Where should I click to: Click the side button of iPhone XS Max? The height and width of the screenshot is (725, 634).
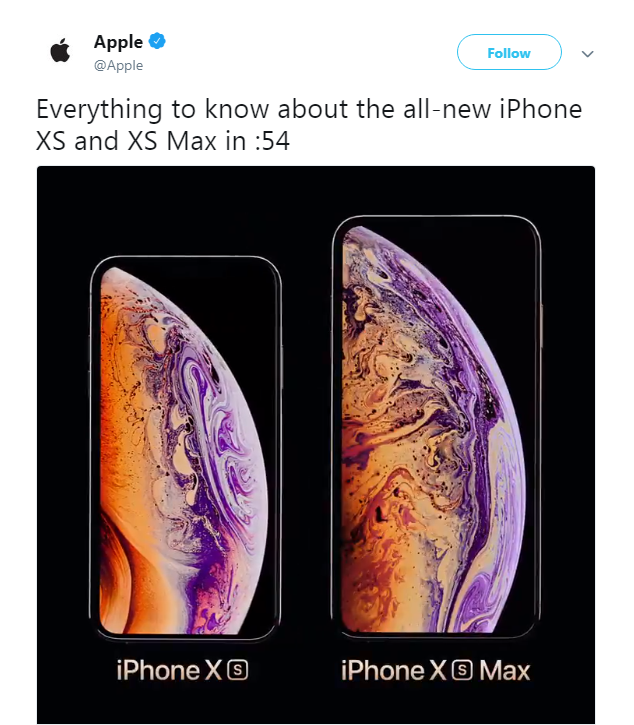coord(542,325)
